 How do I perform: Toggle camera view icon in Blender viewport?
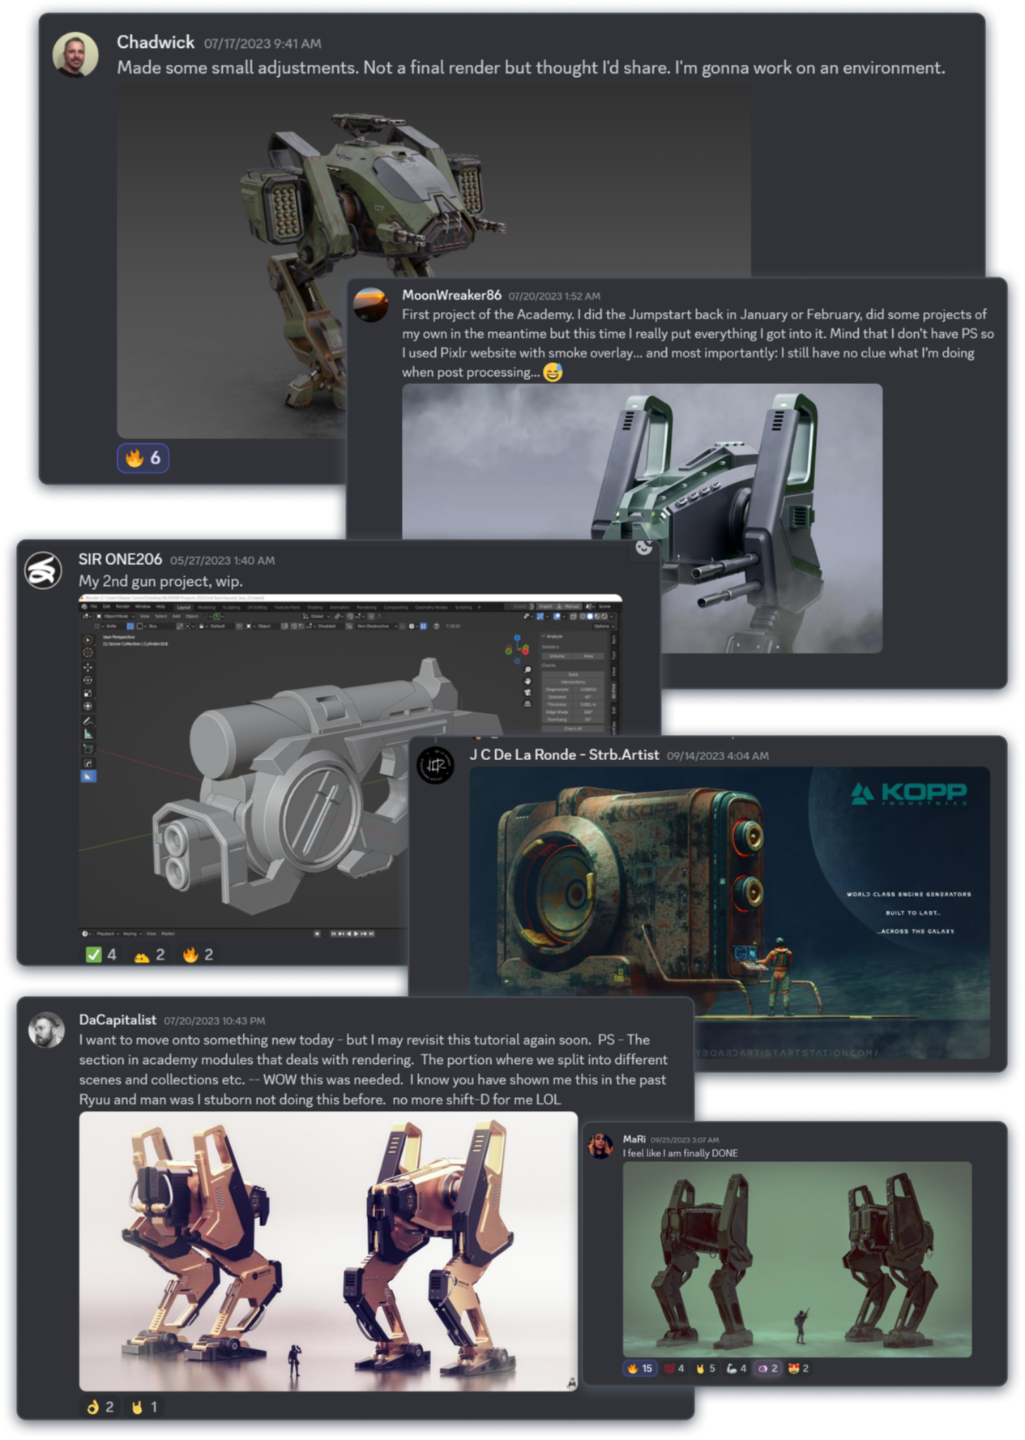click(528, 692)
